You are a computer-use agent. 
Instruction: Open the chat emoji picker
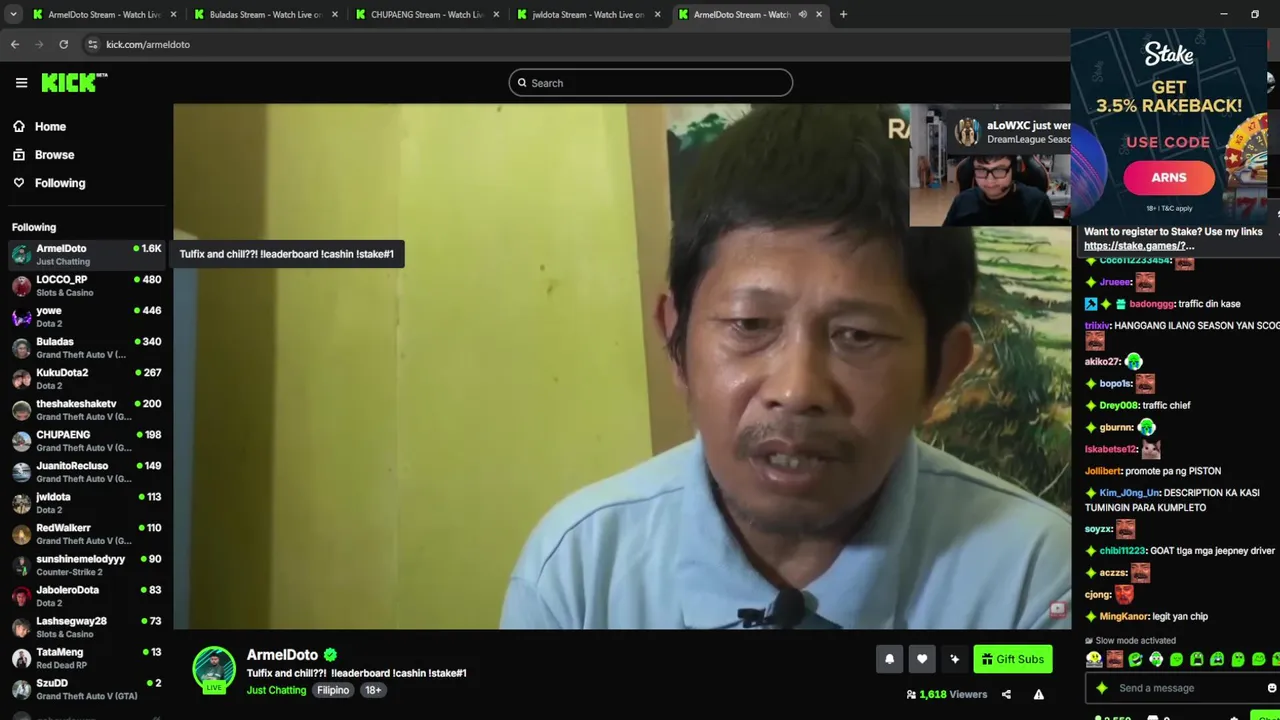click(1271, 688)
